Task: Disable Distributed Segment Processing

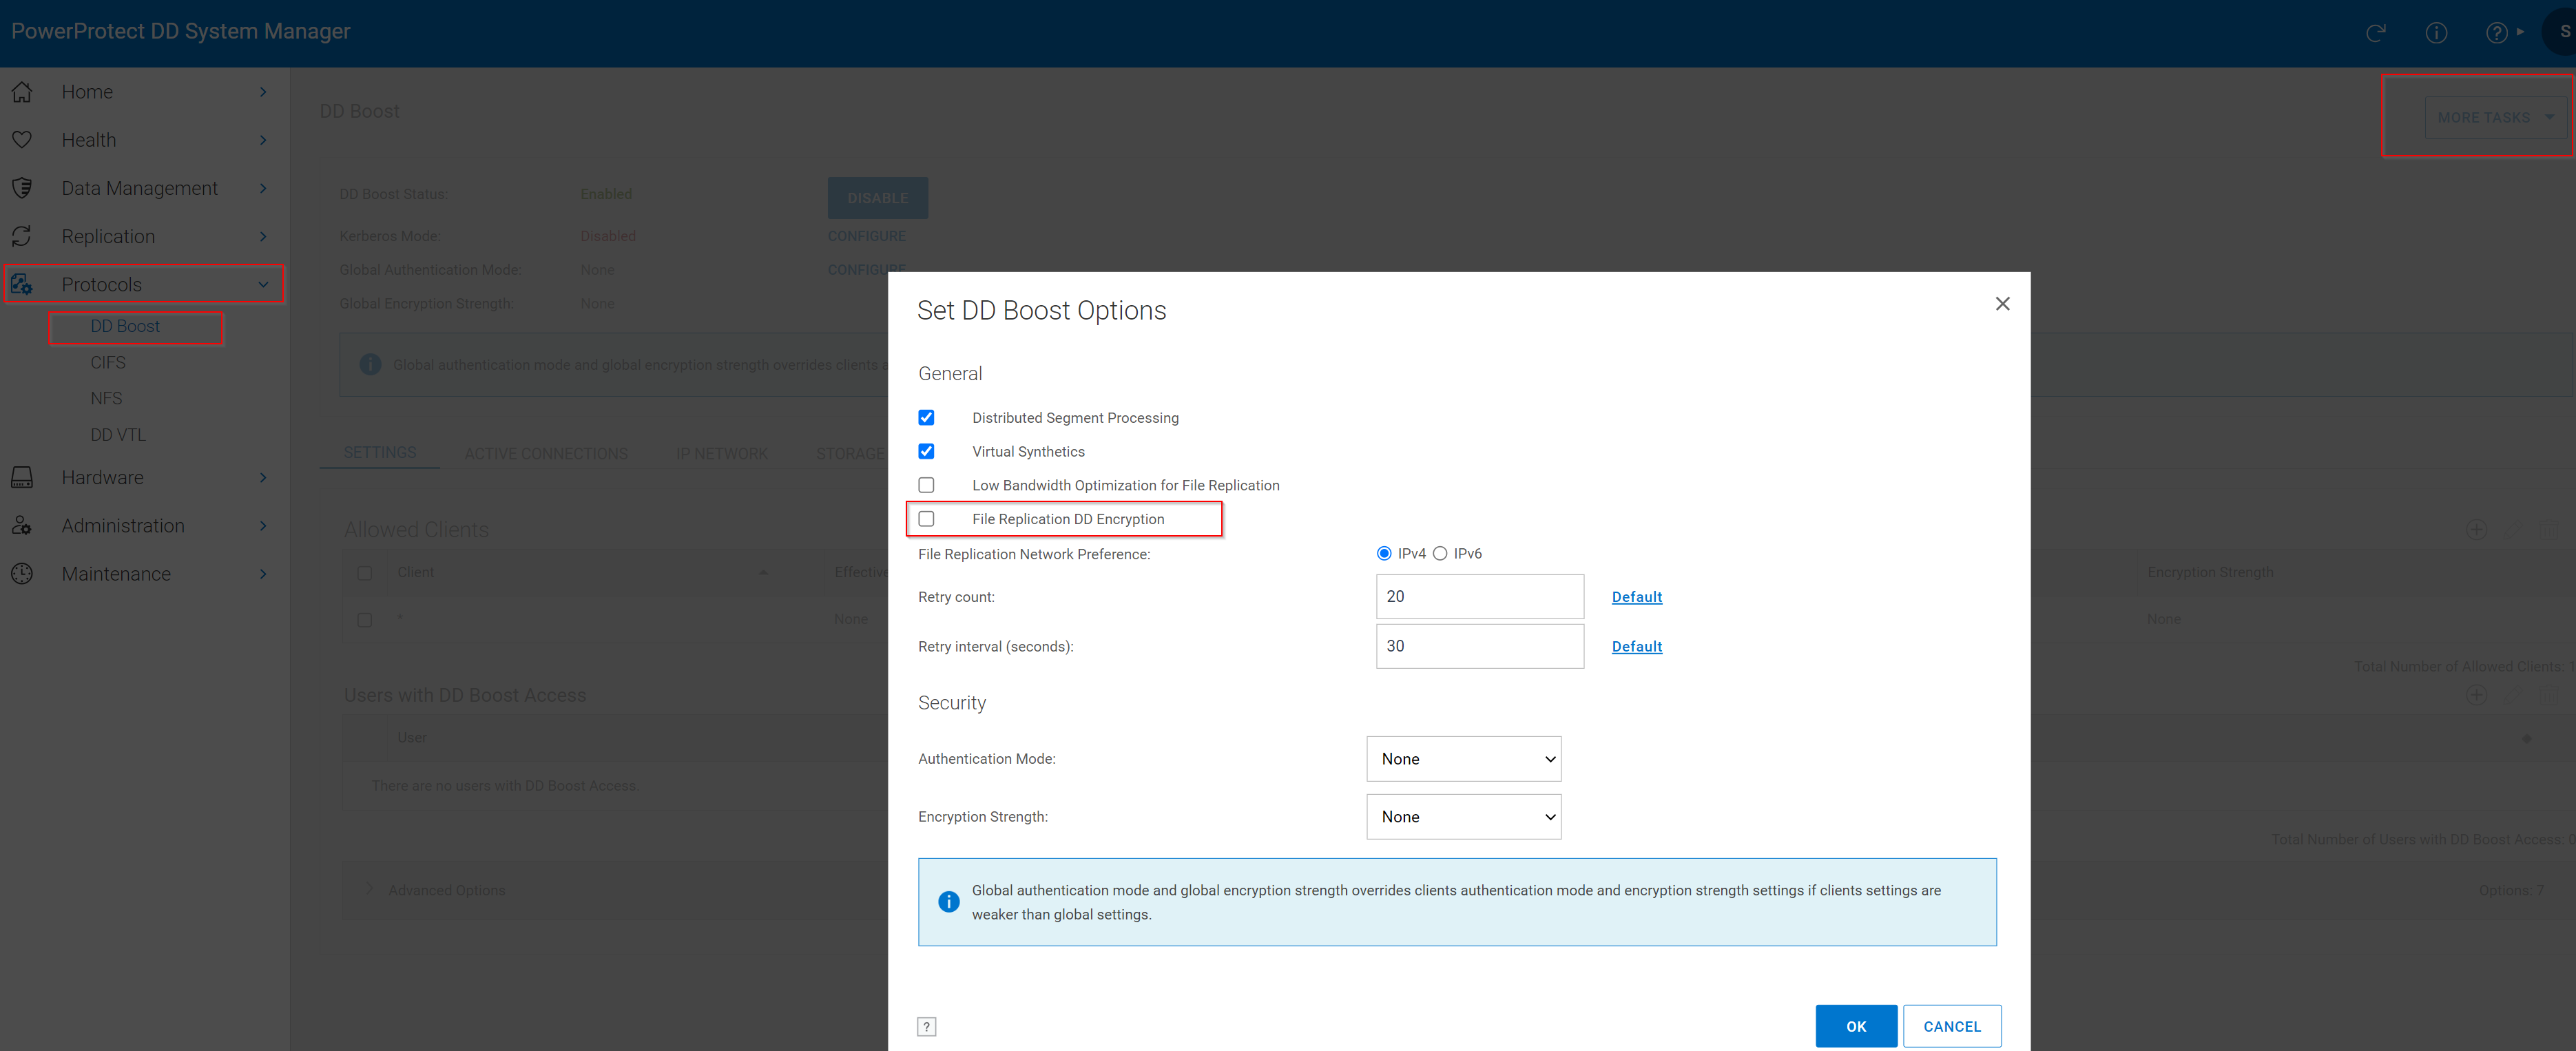Action: (927, 417)
